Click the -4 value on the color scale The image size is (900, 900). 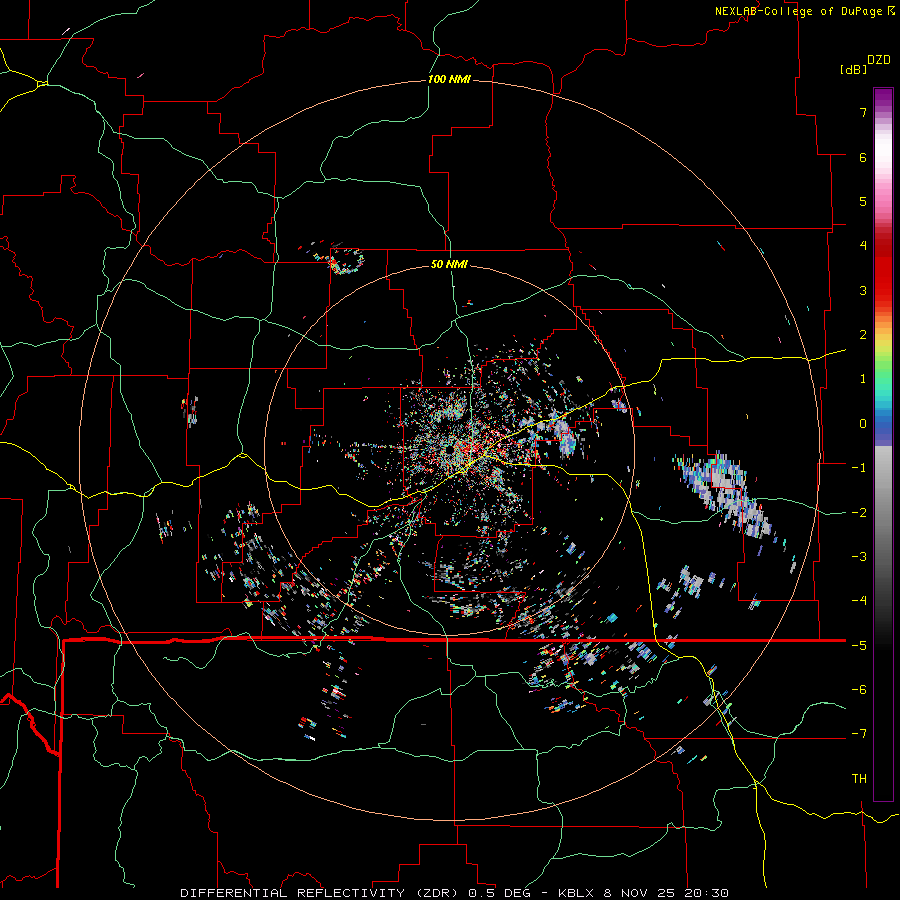[x=859, y=600]
